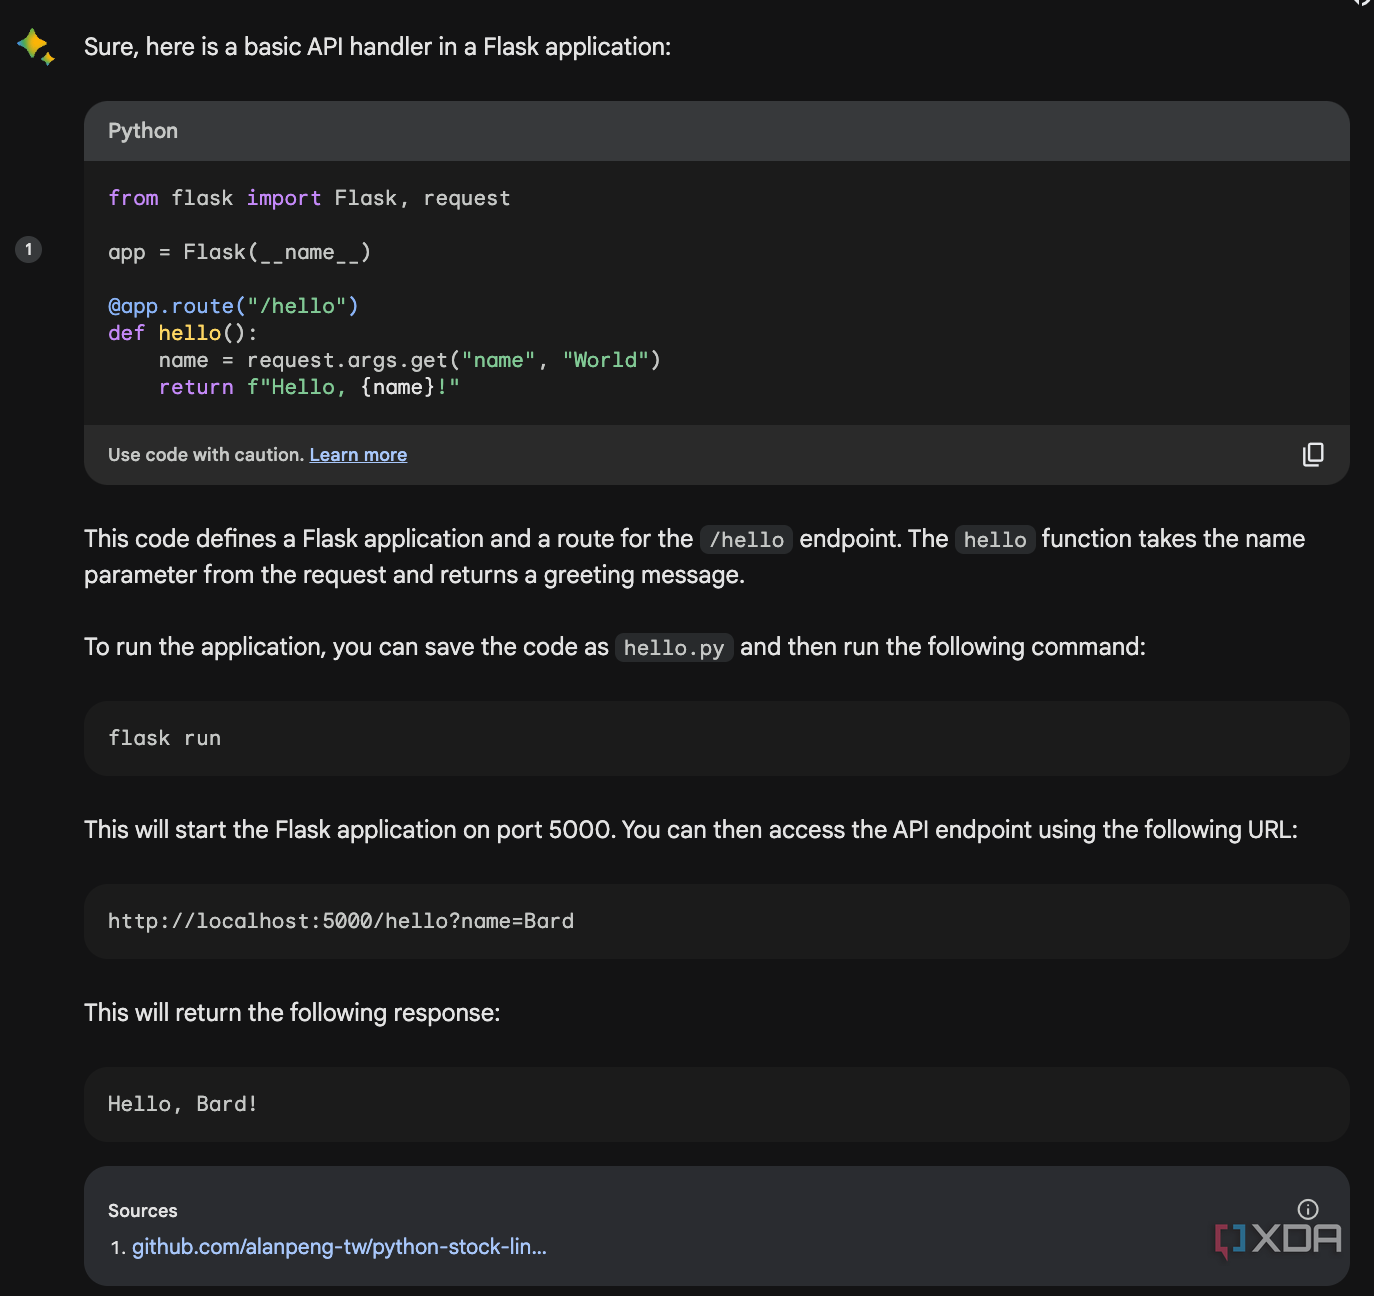1374x1296 pixels.
Task: Click the inline /hello code chip
Action: 746,540
